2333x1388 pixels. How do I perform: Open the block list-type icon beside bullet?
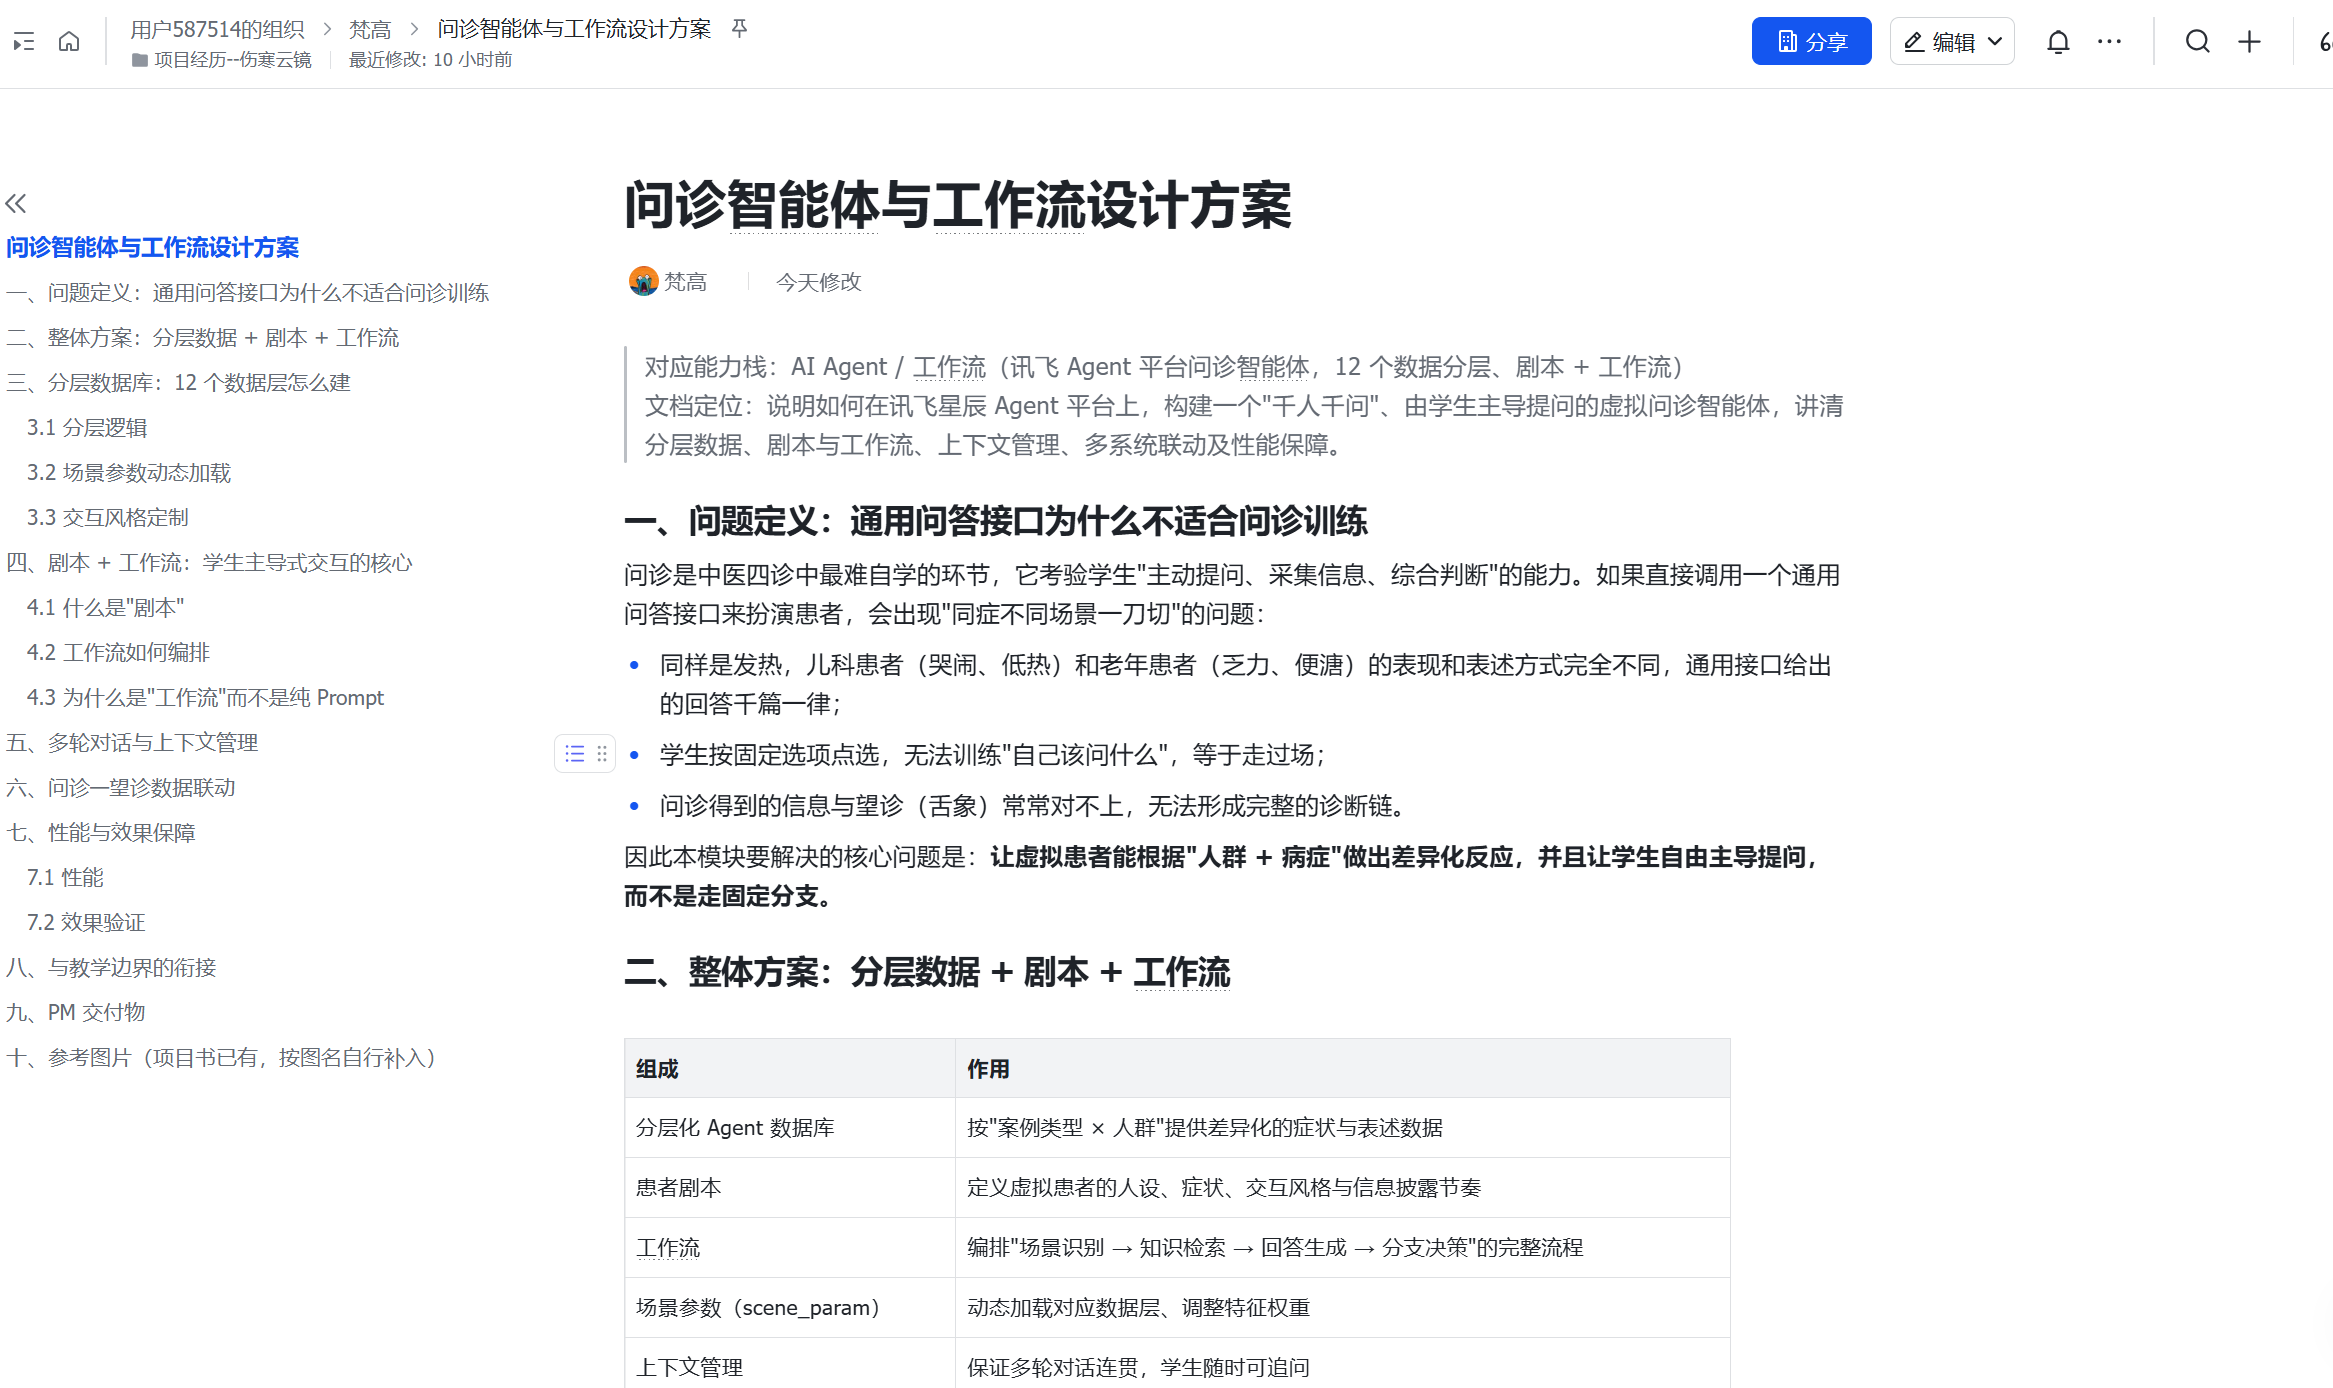coord(575,754)
